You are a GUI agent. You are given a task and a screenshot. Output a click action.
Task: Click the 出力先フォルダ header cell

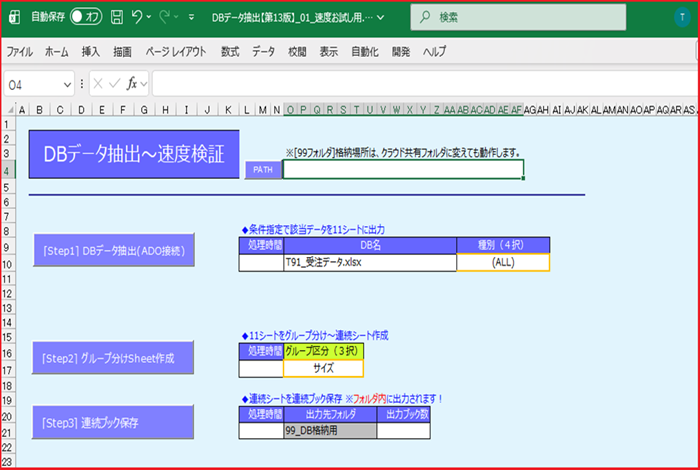[330, 414]
